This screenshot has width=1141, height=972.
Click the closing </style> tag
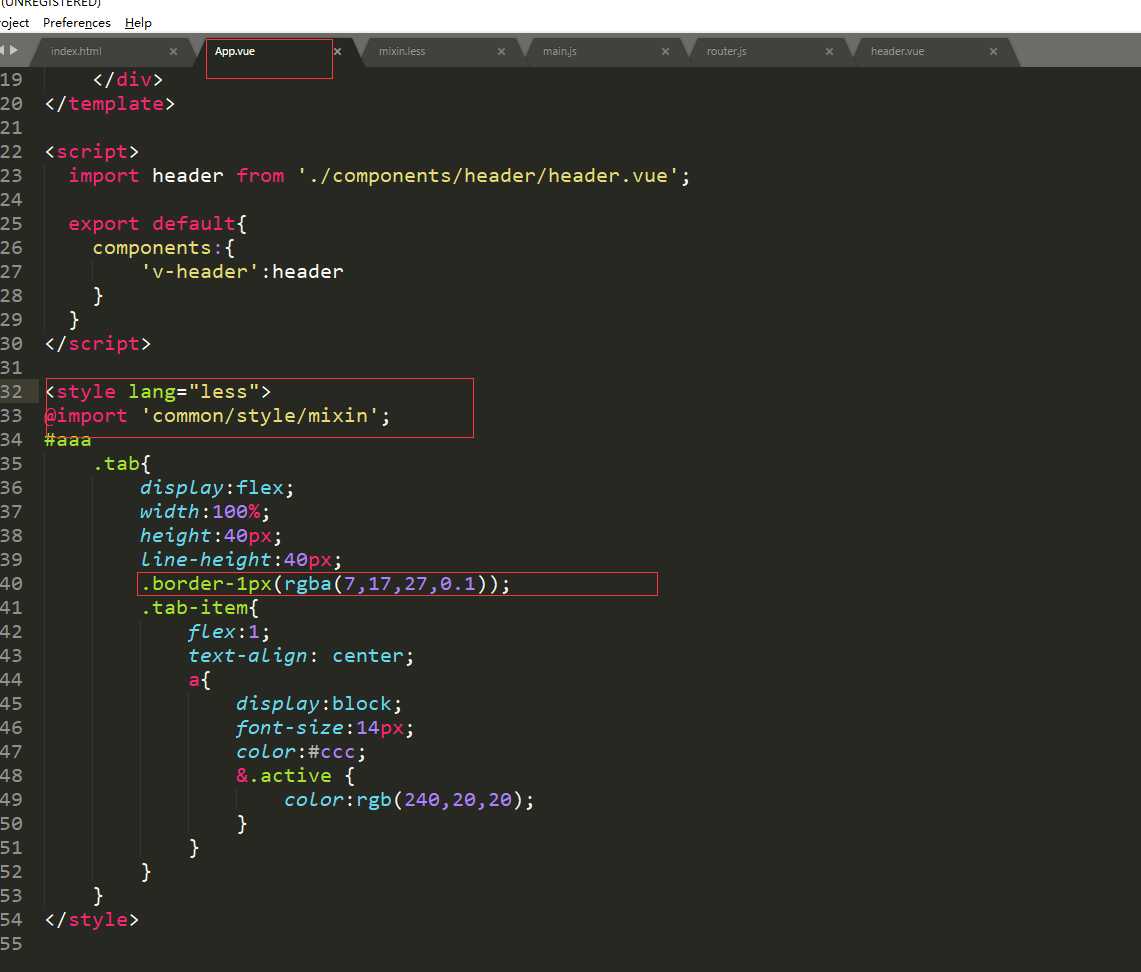(92, 920)
